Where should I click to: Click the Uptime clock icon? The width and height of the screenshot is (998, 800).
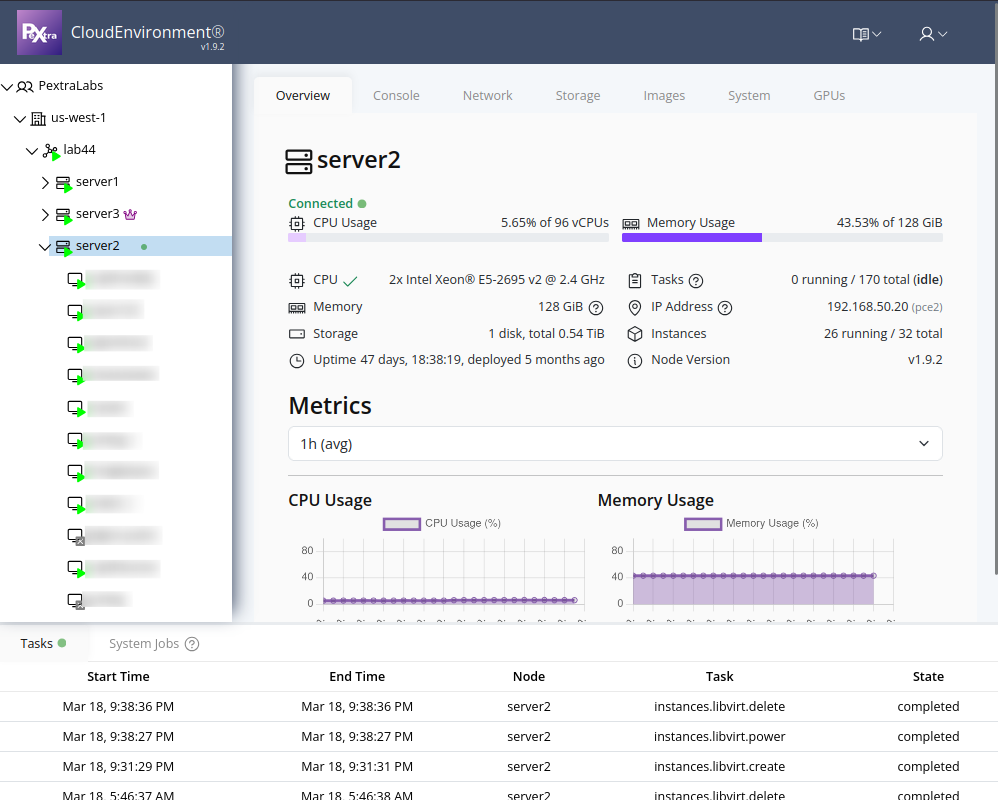point(297,361)
